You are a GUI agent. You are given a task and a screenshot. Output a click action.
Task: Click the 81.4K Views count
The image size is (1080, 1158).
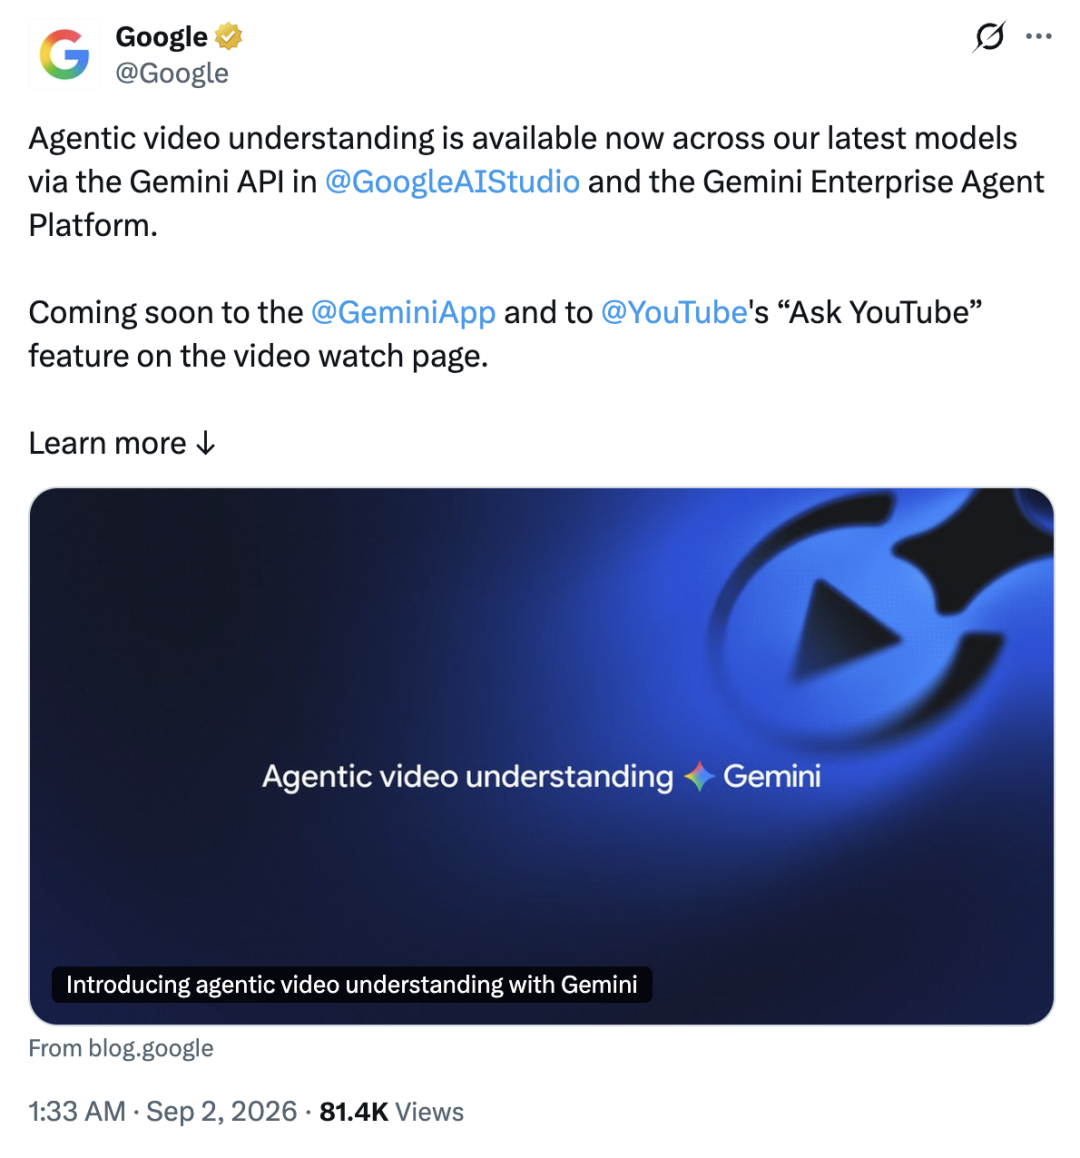pos(392,1111)
